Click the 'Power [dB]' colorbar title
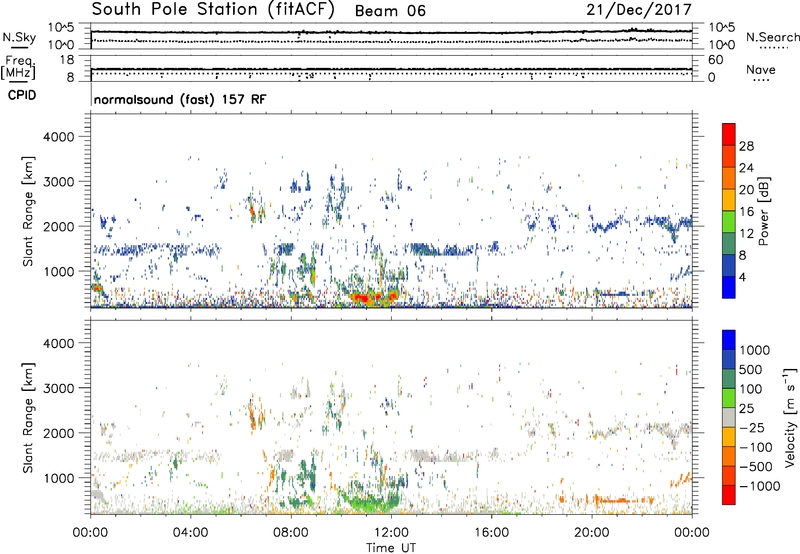800x554 pixels. click(764, 211)
